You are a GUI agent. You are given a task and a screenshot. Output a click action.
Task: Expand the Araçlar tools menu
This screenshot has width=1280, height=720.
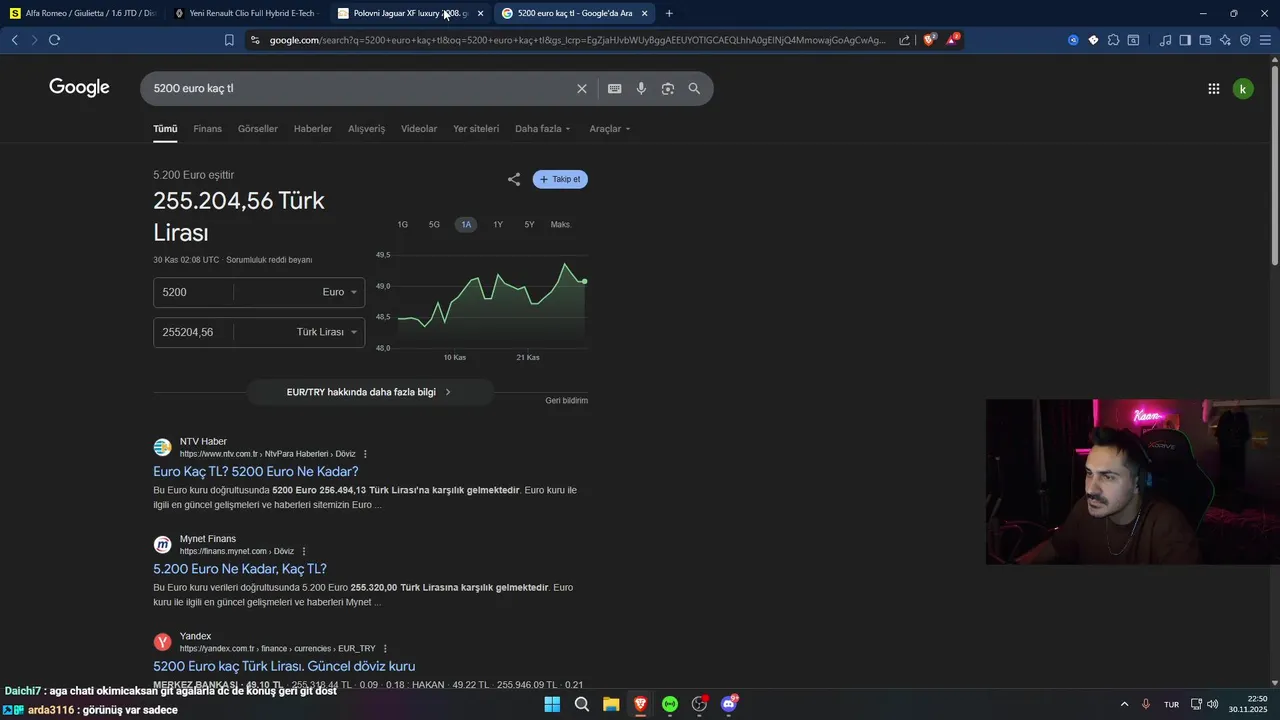tap(610, 129)
